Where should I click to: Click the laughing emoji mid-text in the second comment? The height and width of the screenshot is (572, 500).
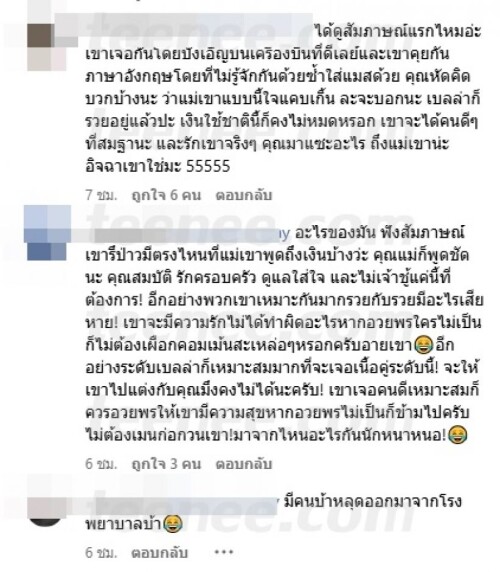point(423,345)
